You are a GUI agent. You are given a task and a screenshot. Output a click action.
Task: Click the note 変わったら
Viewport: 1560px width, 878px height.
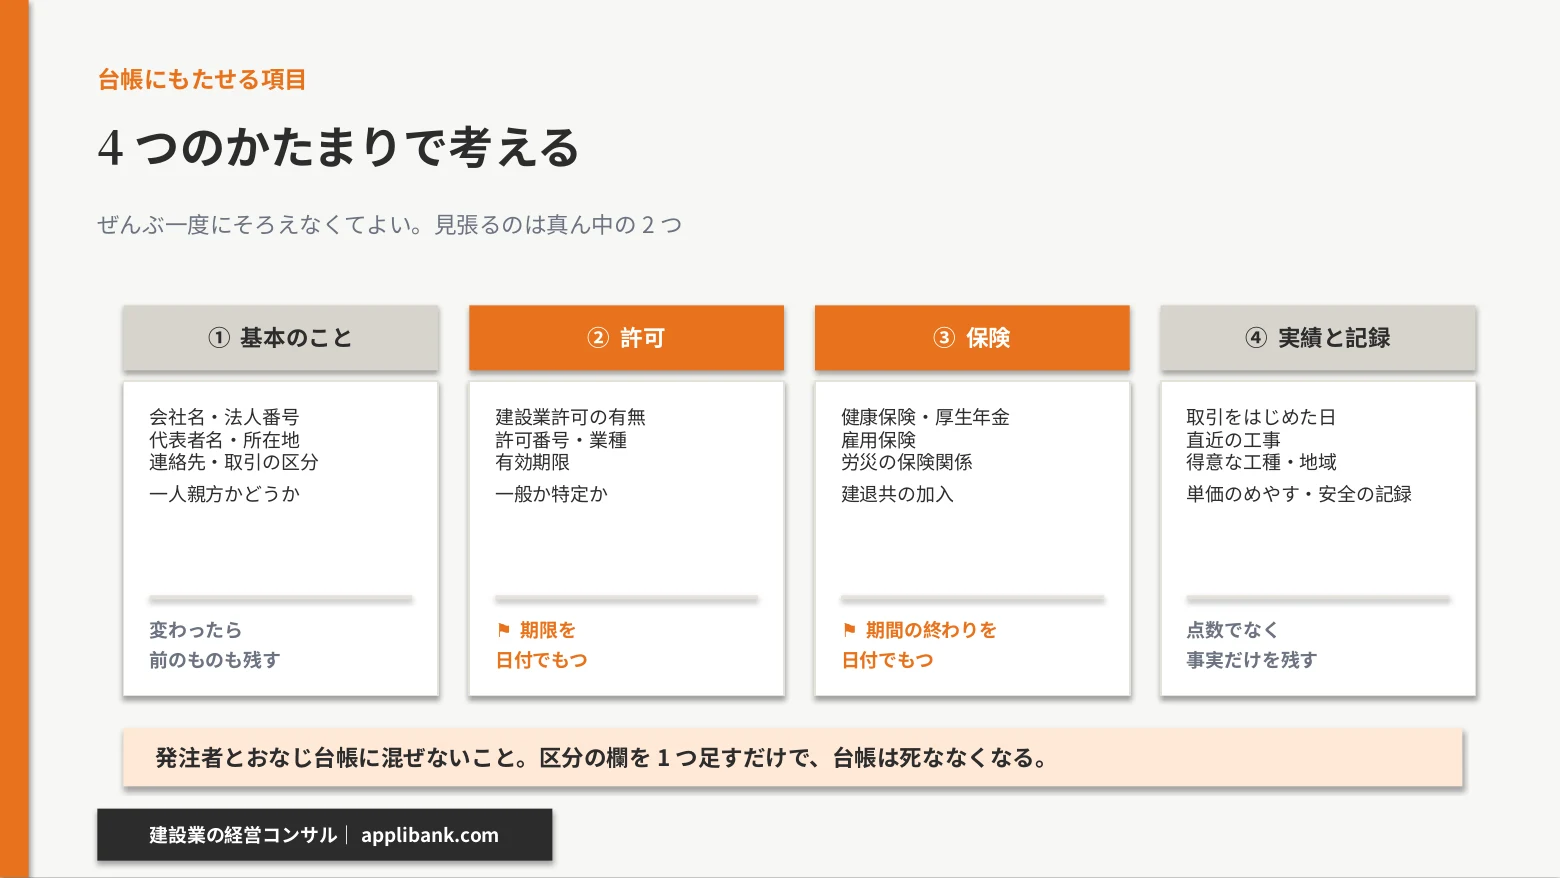[x=195, y=630]
